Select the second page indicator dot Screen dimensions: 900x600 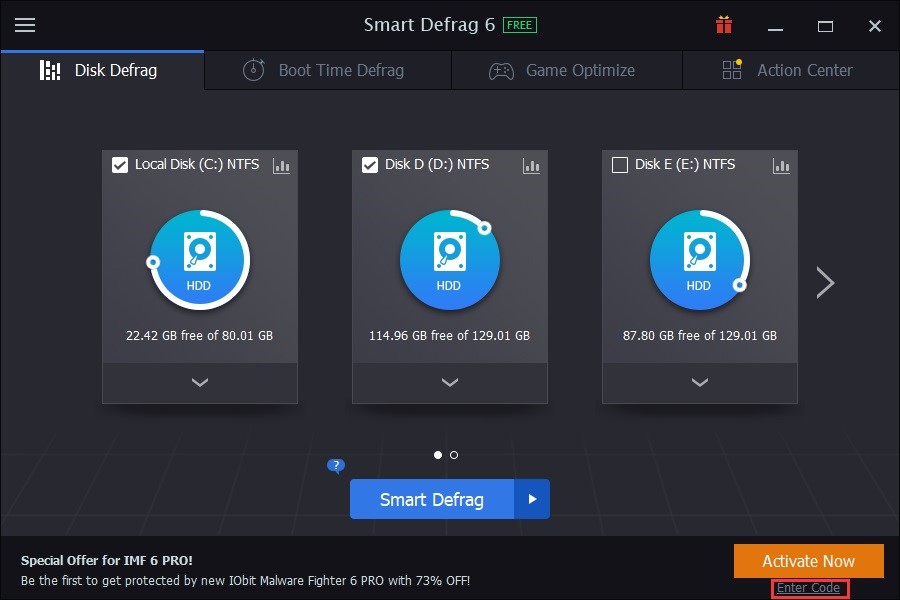click(x=454, y=454)
